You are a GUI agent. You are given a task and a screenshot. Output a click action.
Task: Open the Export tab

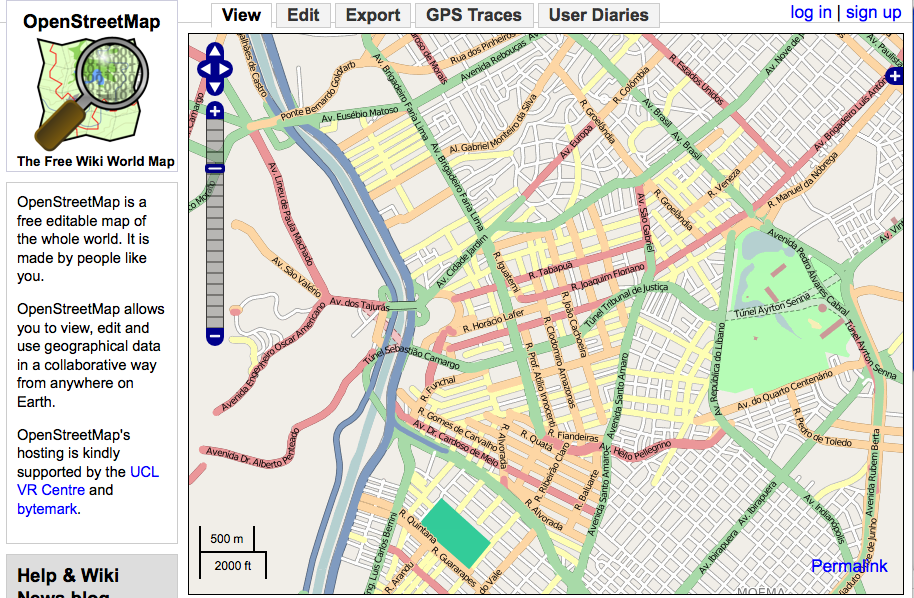pyautogui.click(x=373, y=15)
